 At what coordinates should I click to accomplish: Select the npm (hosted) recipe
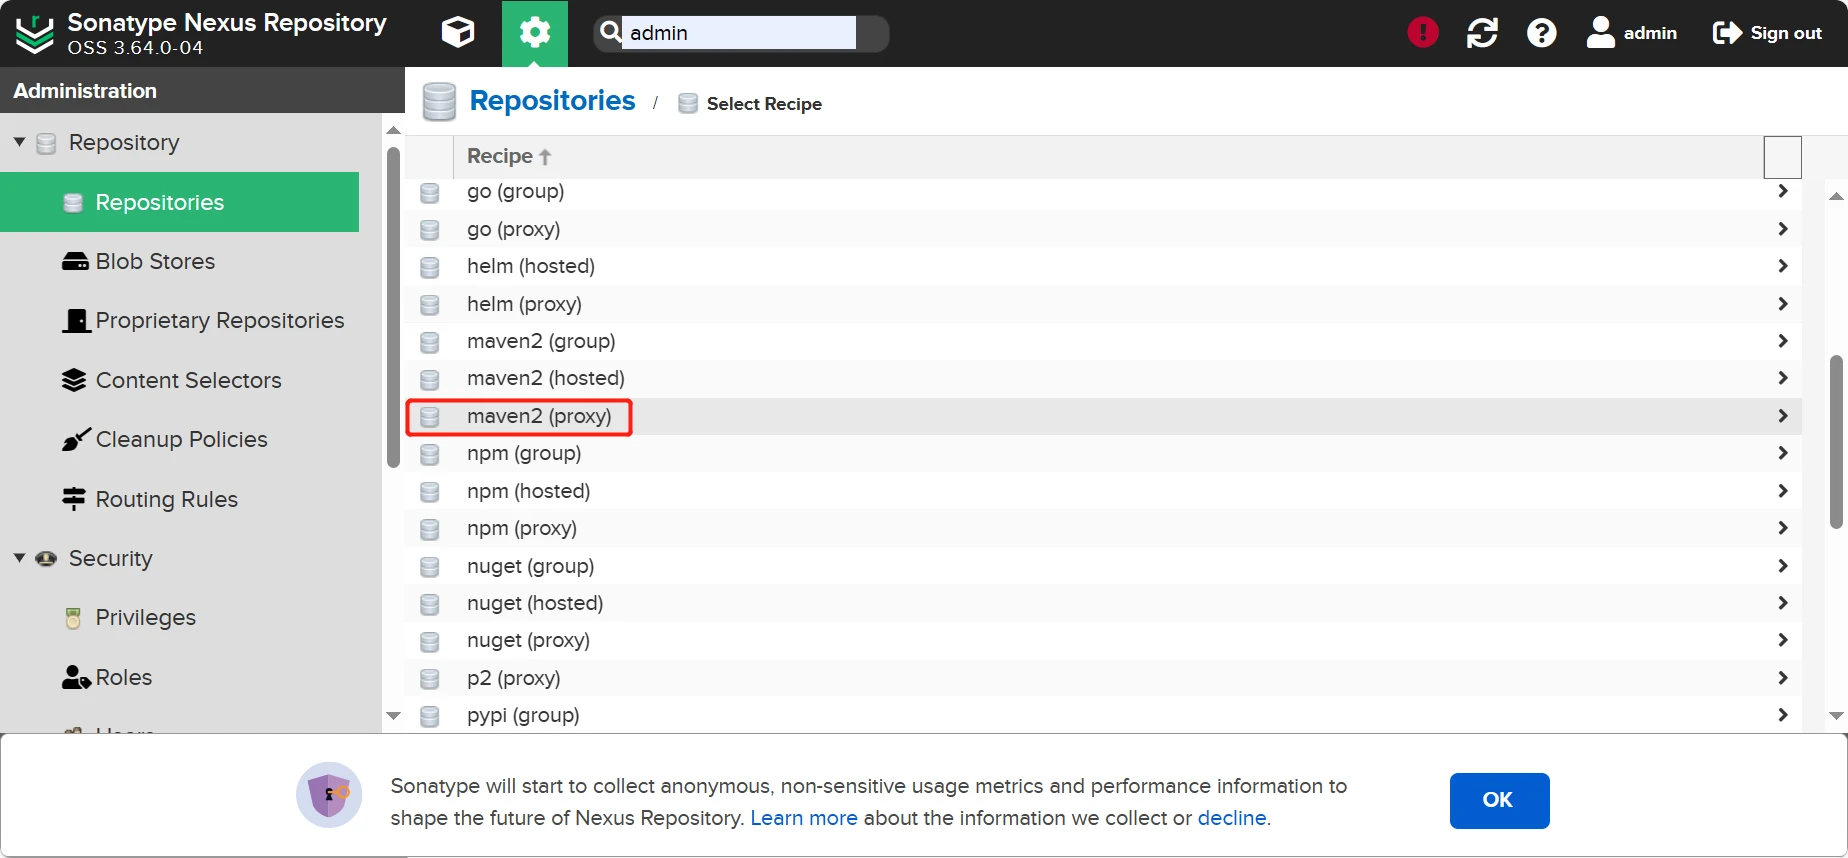tap(528, 491)
